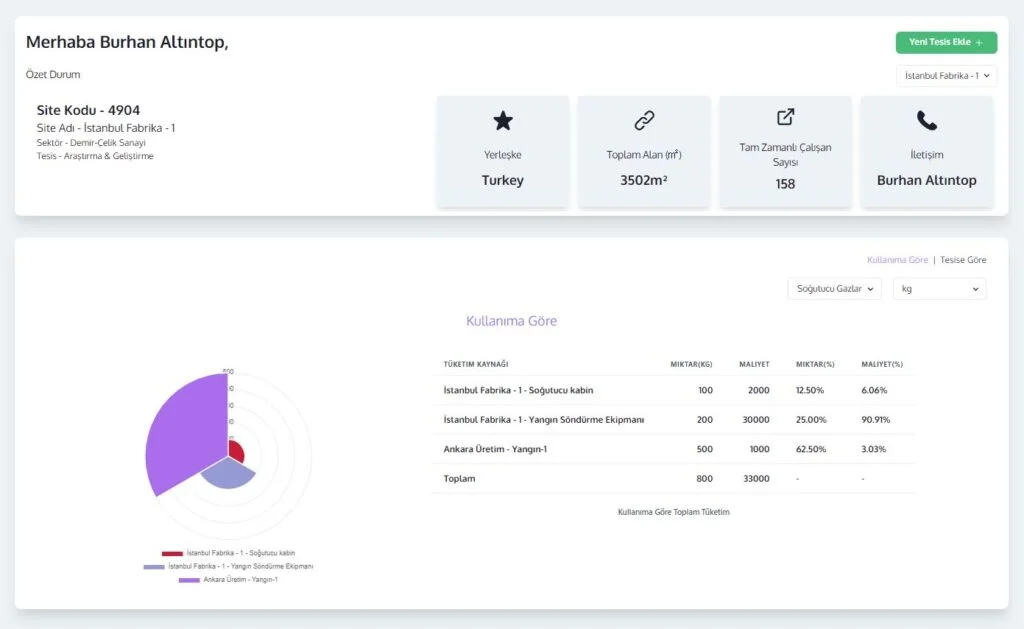Image resolution: width=1024 pixels, height=629 pixels.
Task: Switch to the Kullanıma Göre view
Action: click(897, 260)
